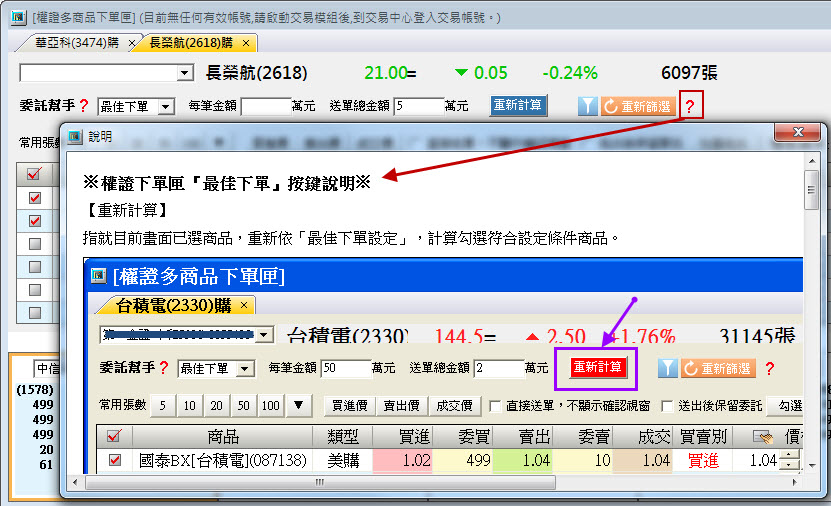Screen dimensions: 831x506
Task: Click the 商品 column header
Action: click(223, 437)
